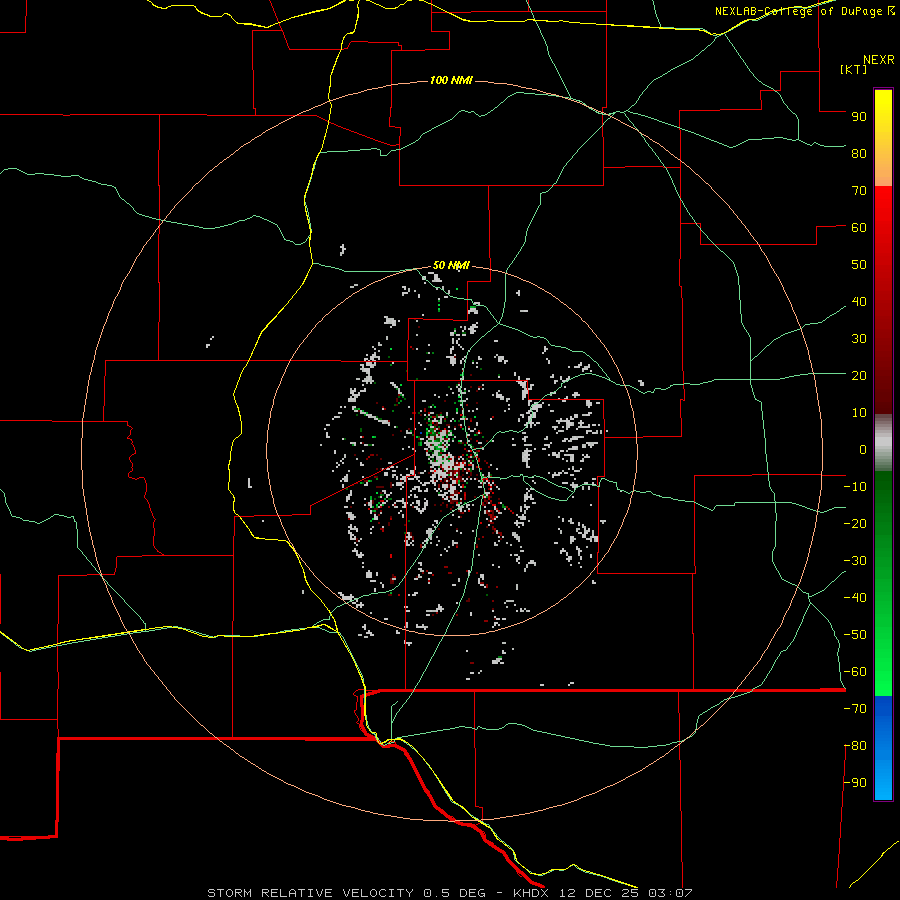This screenshot has width=900, height=900.
Task: Select the positive "20" scale value
Action: (859, 375)
